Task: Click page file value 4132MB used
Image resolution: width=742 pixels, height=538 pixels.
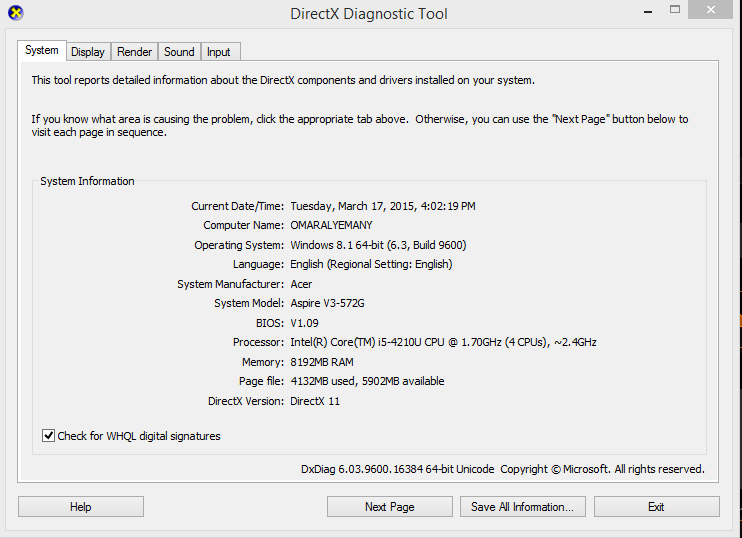Action: tap(367, 381)
